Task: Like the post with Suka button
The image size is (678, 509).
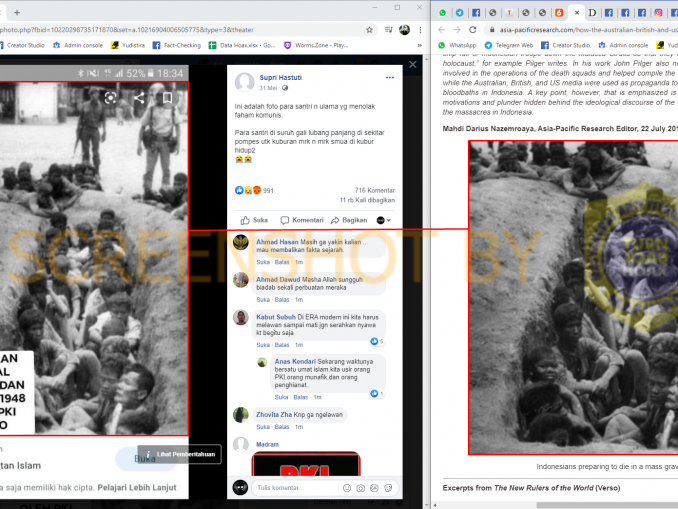Action: pyautogui.click(x=254, y=220)
